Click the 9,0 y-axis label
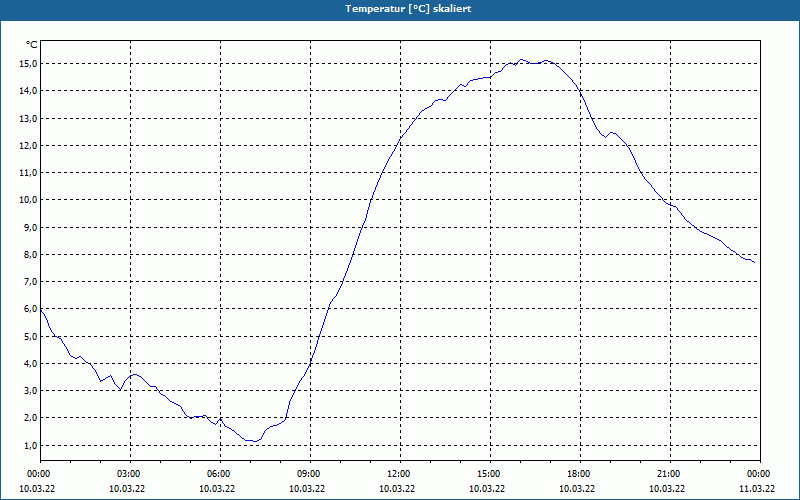The width and height of the screenshot is (800, 500). 30,227
